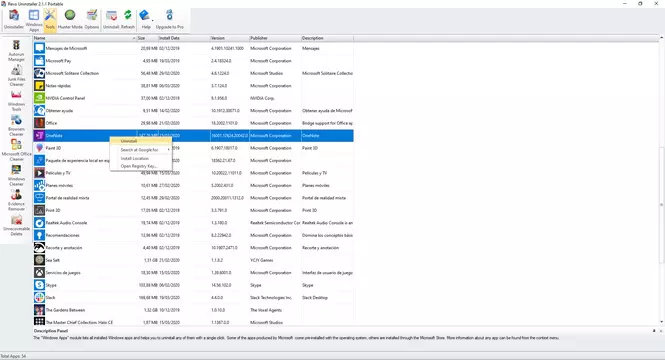Pin the Description Panel
The width and height of the screenshot is (665, 360).
coord(654,331)
